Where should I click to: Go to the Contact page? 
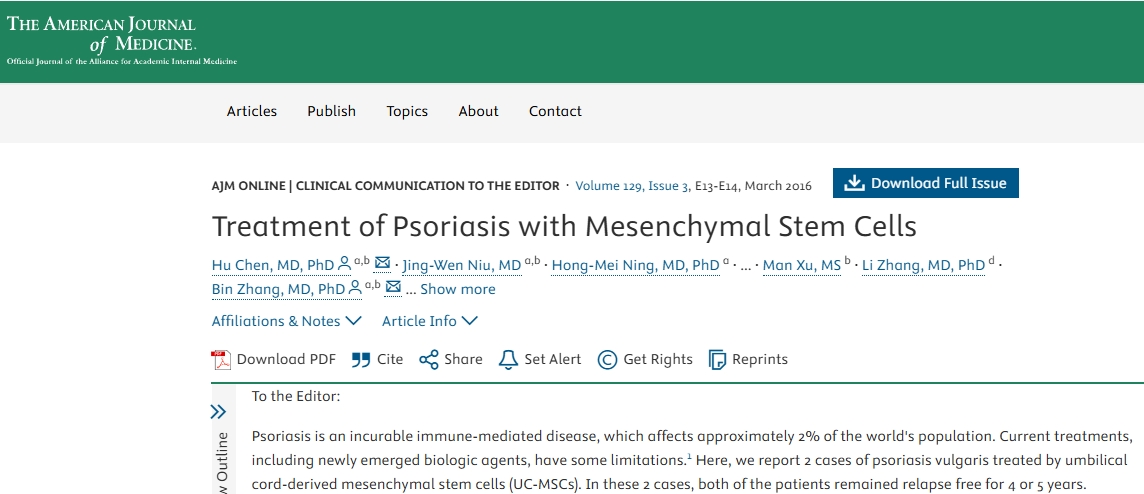click(x=555, y=111)
